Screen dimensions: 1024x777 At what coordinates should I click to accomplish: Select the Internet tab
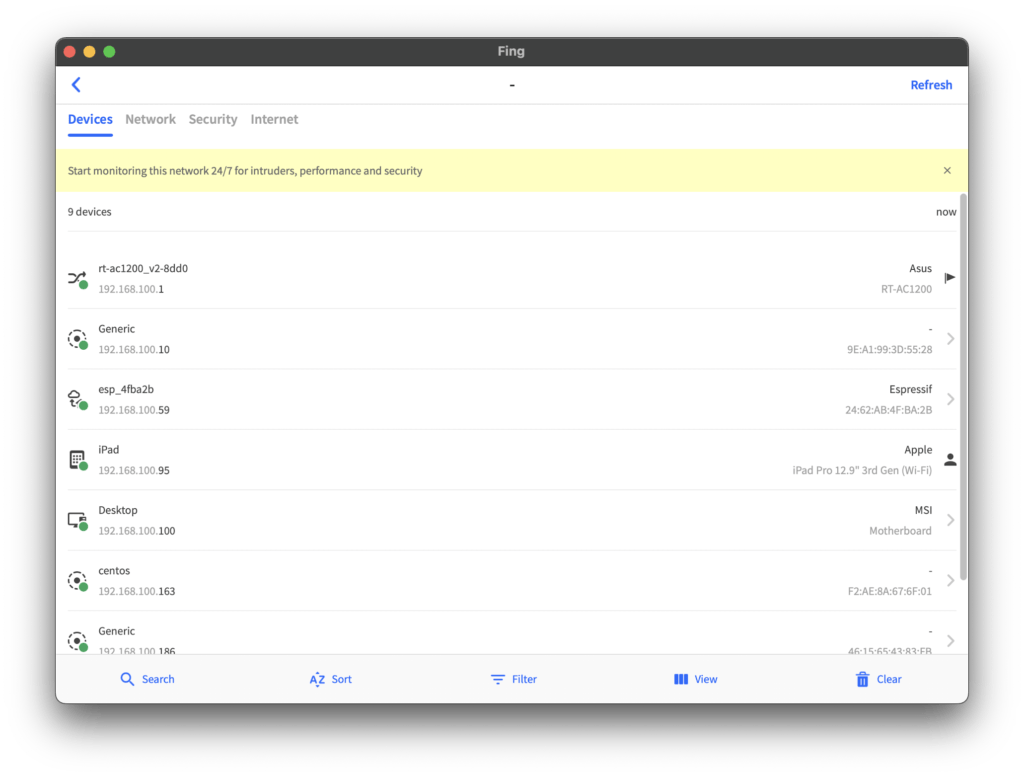click(274, 119)
